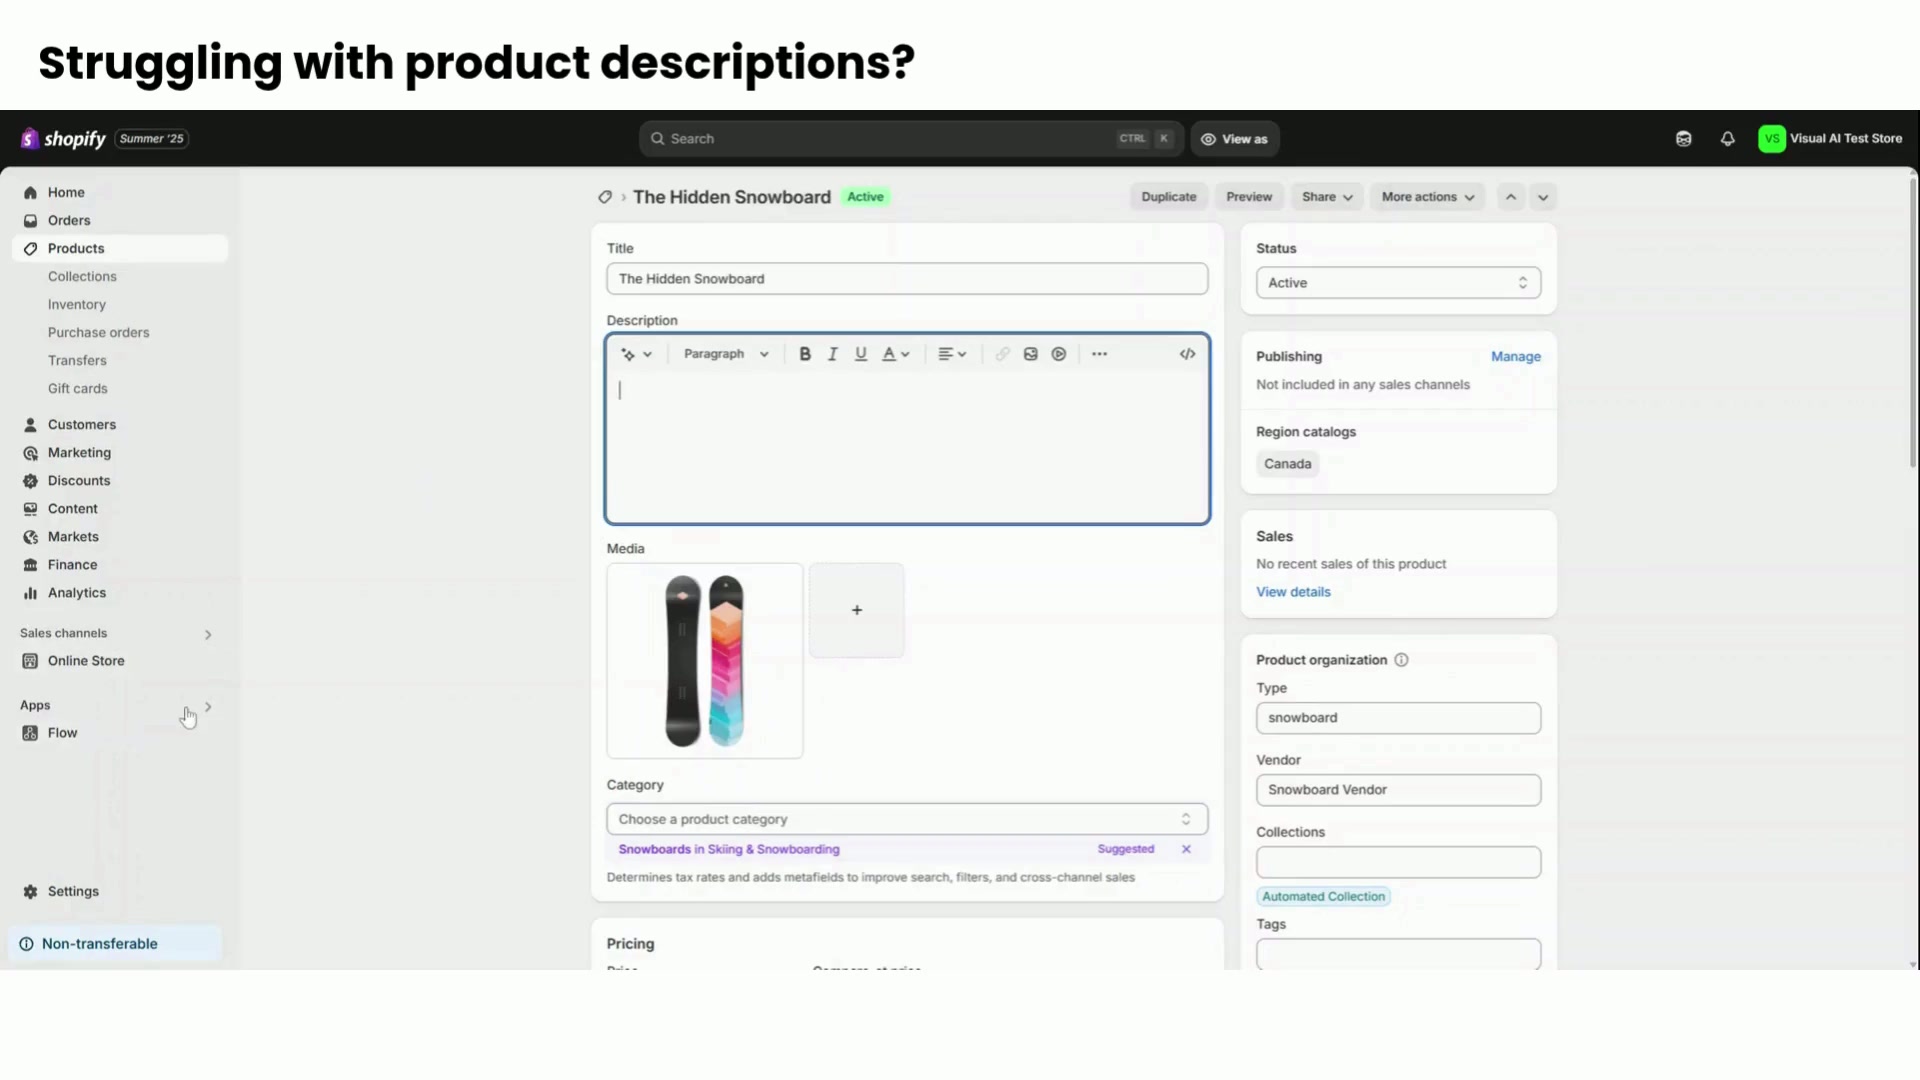
Task: Open more formatting options ellipsis
Action: 1099,354
